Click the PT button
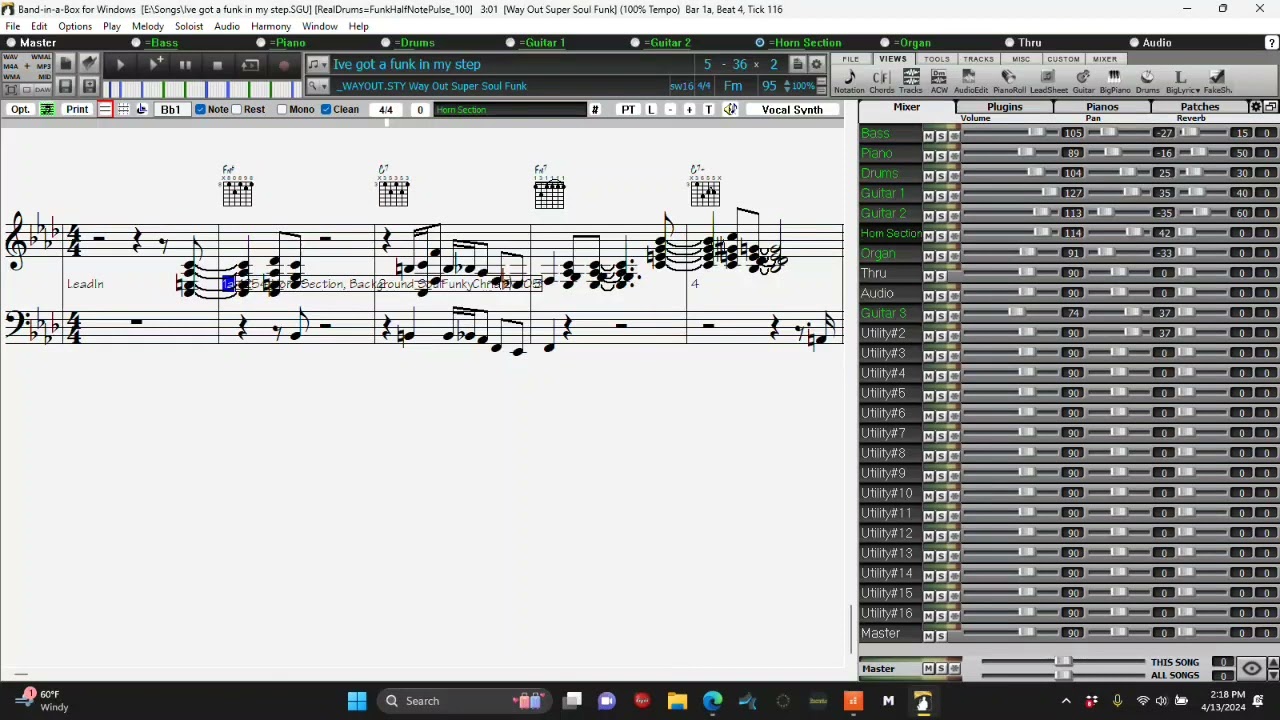Screen dimensions: 1280x720 click(x=628, y=109)
